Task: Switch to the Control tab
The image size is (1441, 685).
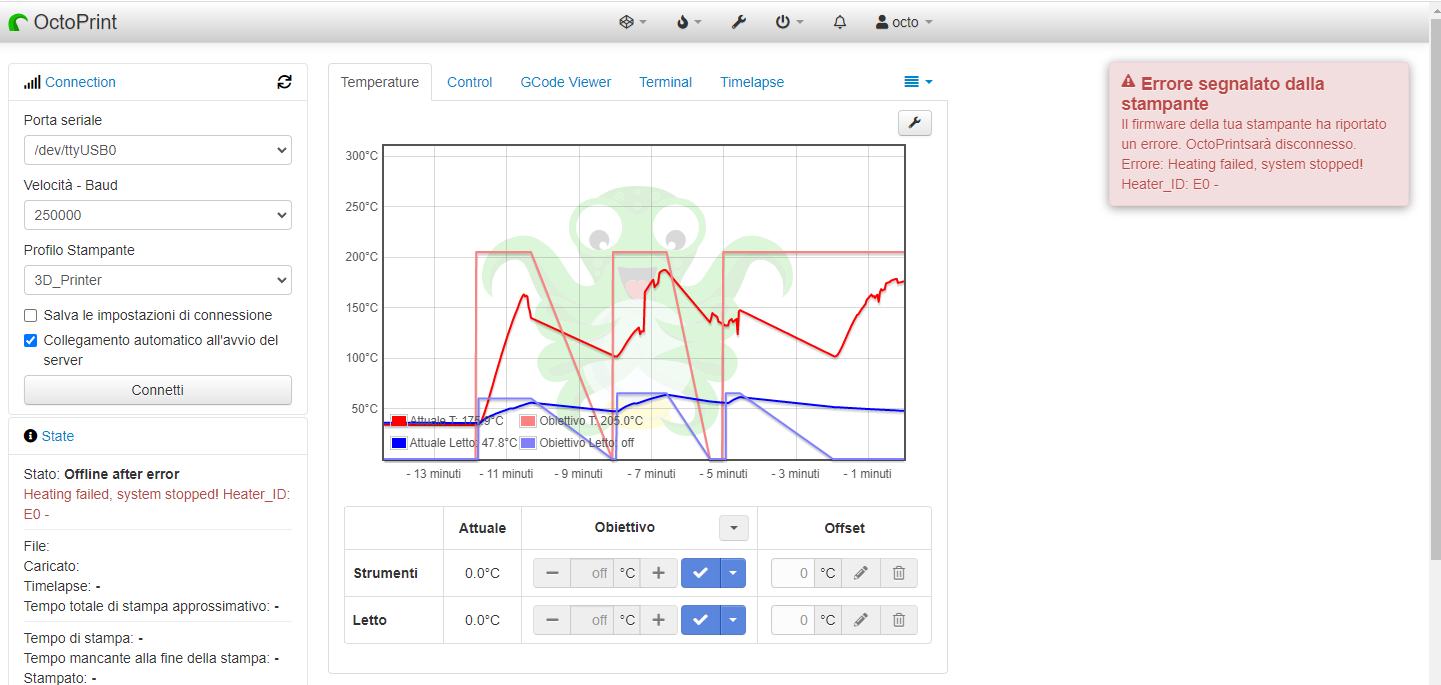Action: point(470,82)
